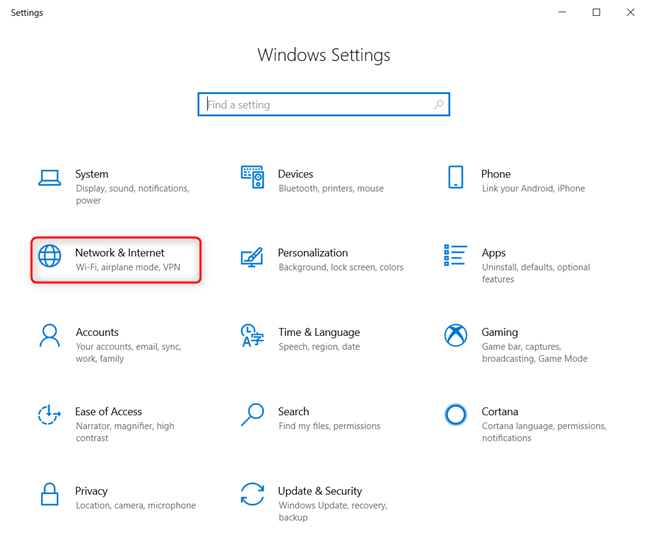Open the System settings title
The image size is (648, 551).
click(92, 174)
